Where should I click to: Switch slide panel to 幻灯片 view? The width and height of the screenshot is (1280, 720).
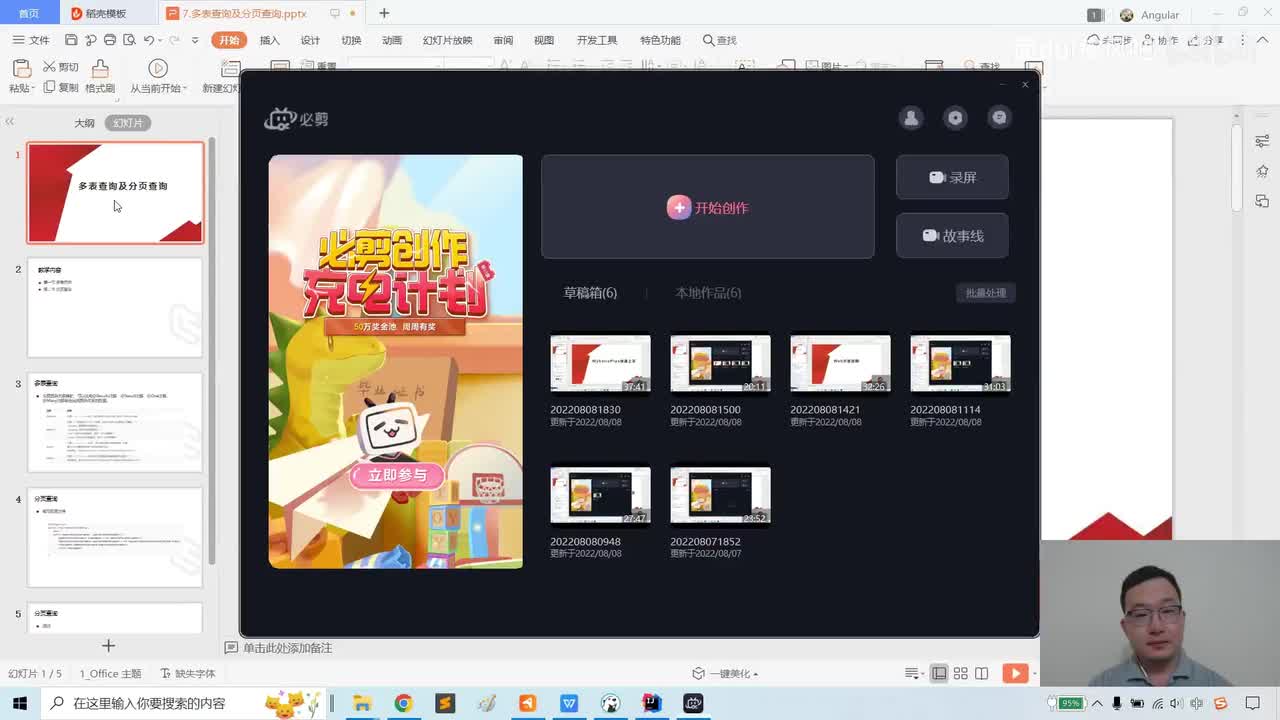point(128,123)
